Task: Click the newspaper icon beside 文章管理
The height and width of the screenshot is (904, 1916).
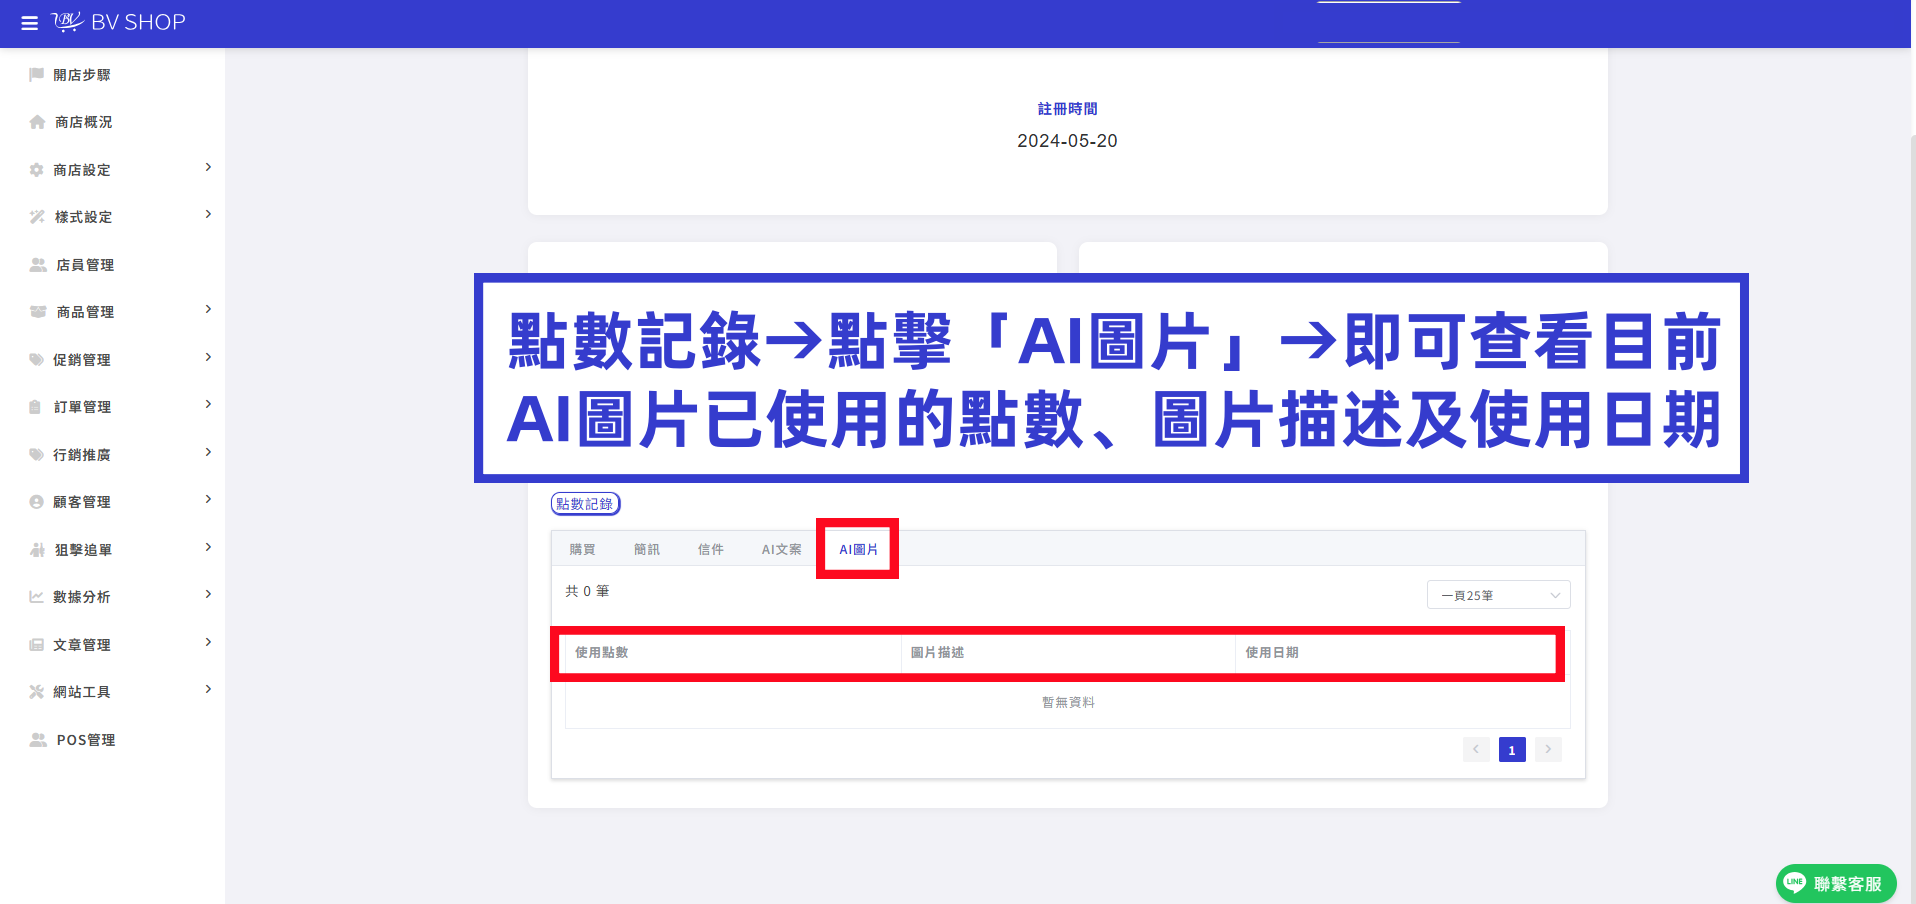Action: pos(37,645)
